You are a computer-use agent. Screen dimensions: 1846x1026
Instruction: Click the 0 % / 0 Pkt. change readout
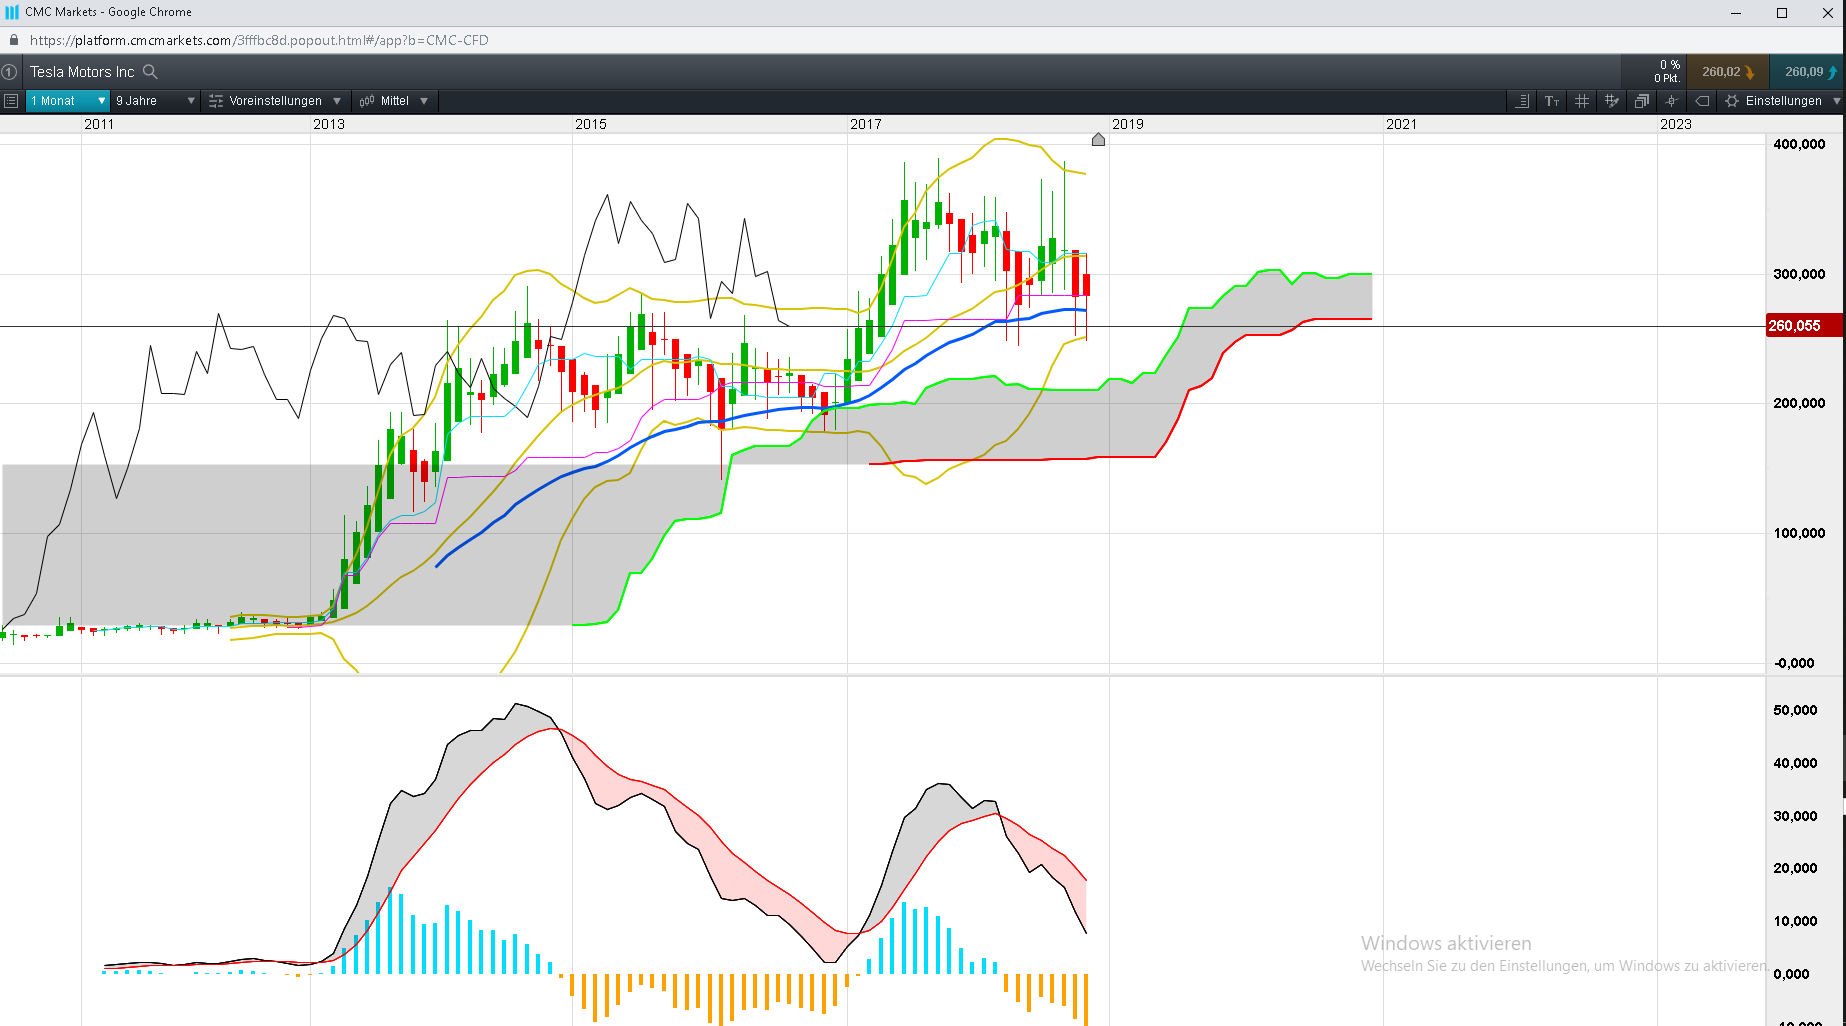1667,72
